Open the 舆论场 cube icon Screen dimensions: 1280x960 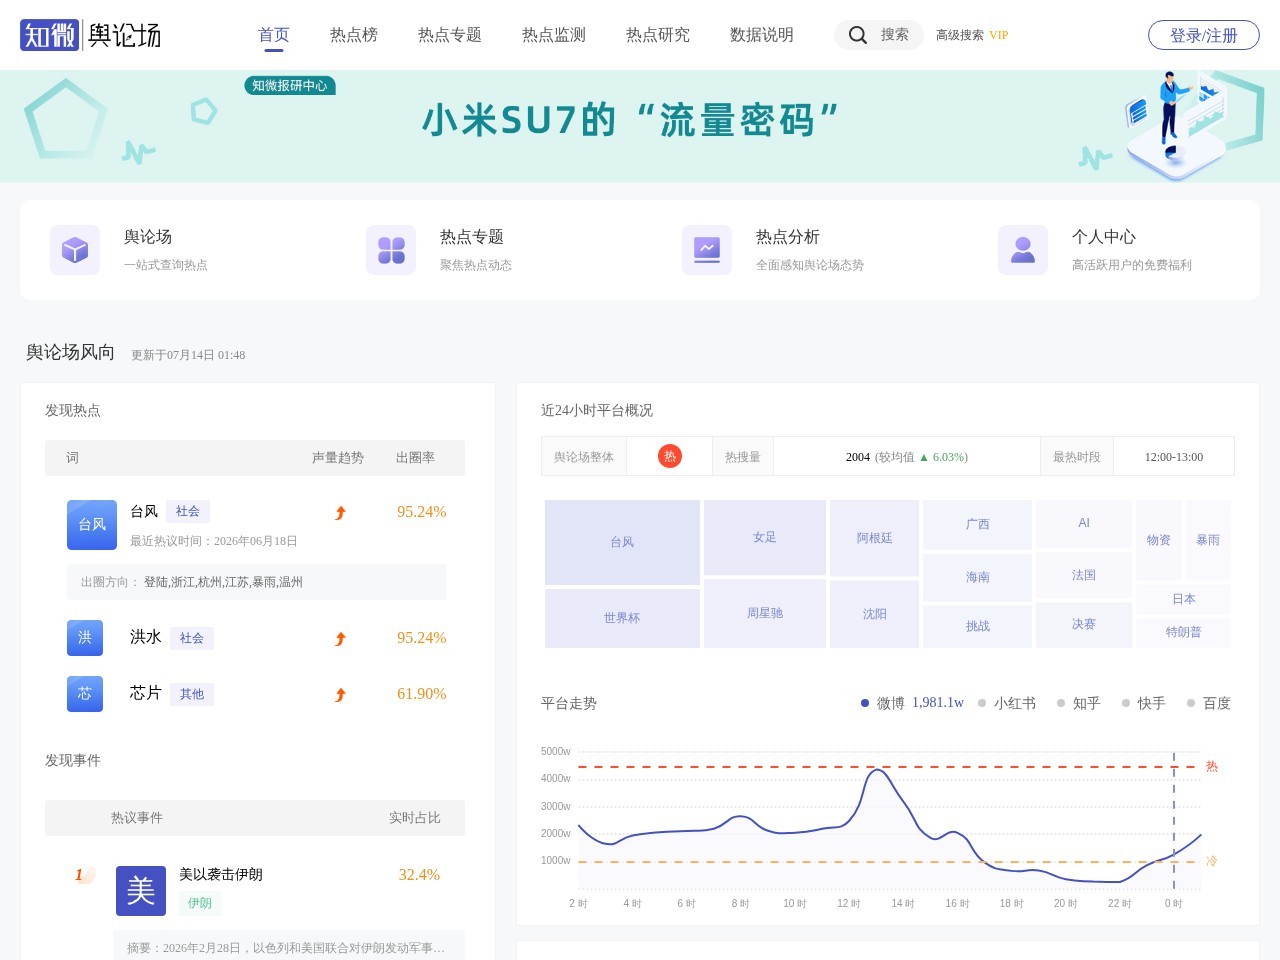(75, 250)
